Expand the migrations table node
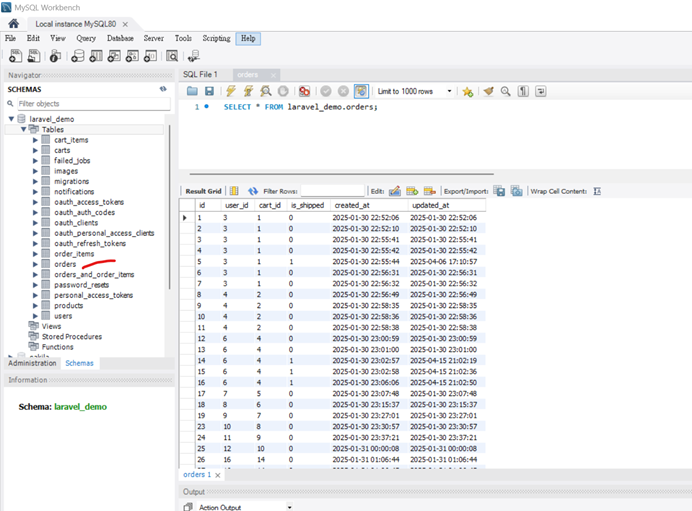This screenshot has width=692, height=511. pos(35,181)
